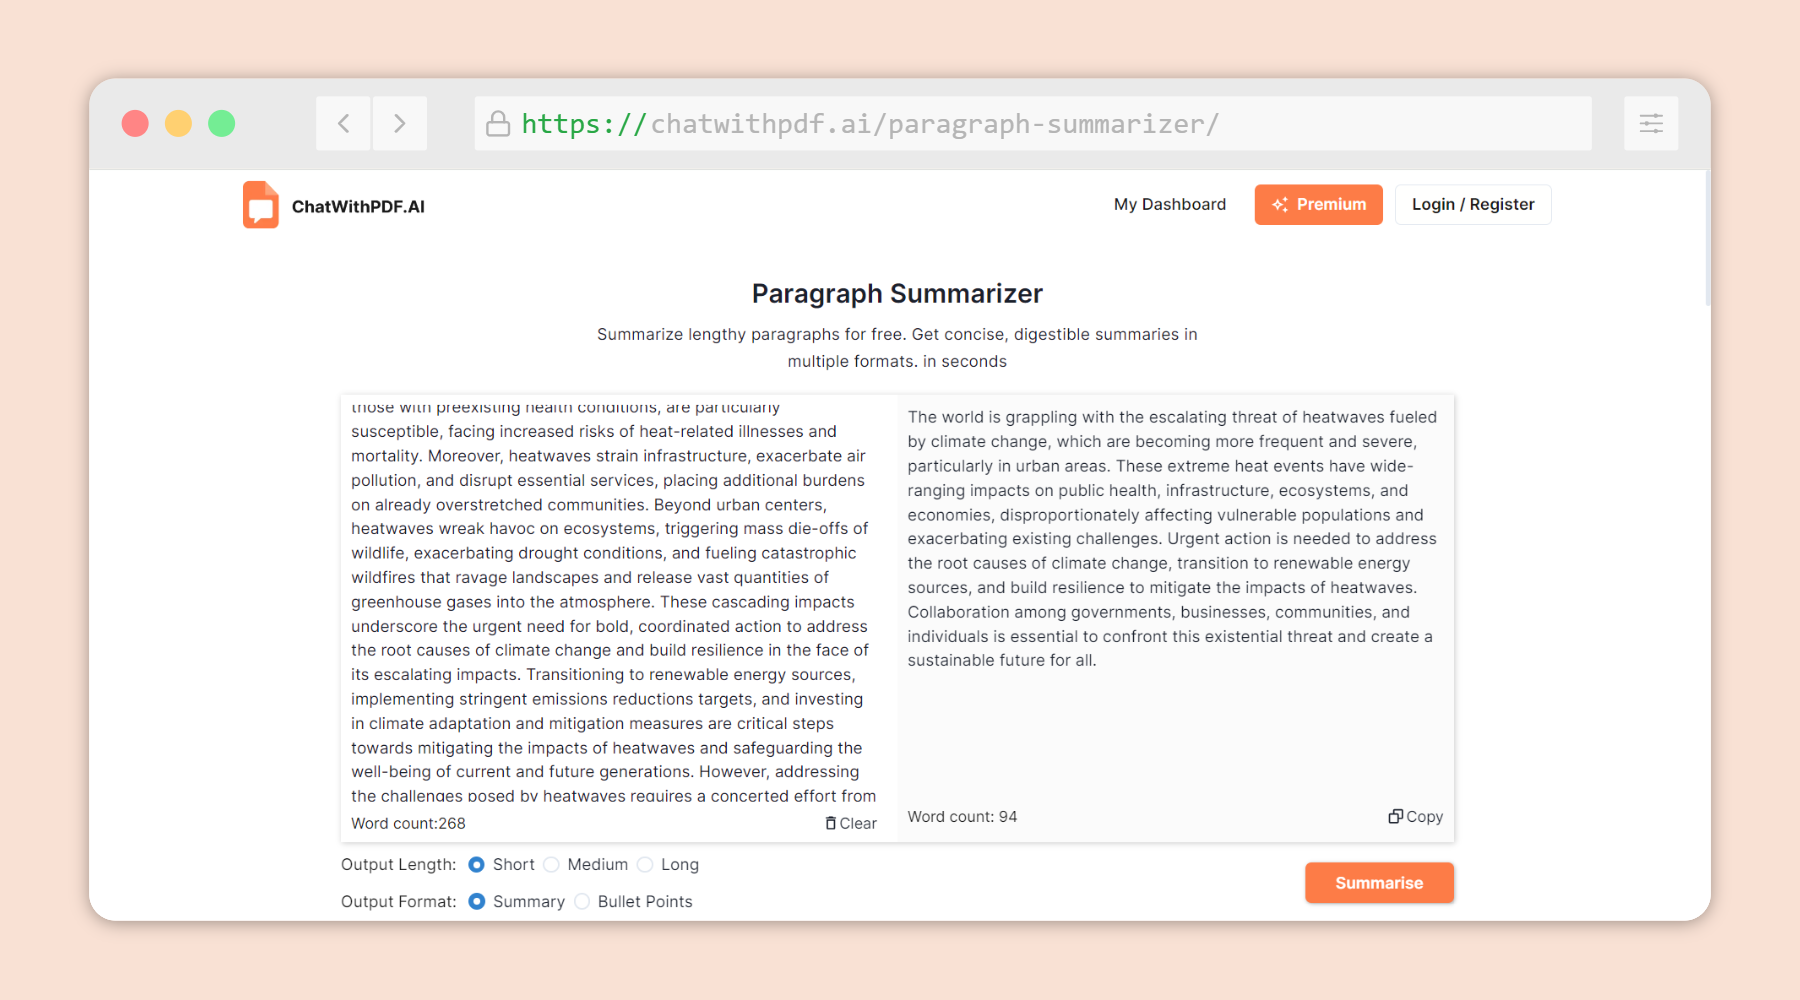This screenshot has width=1800, height=1000.
Task: Click the ChatWithPDF.AI brand name
Action: [358, 207]
